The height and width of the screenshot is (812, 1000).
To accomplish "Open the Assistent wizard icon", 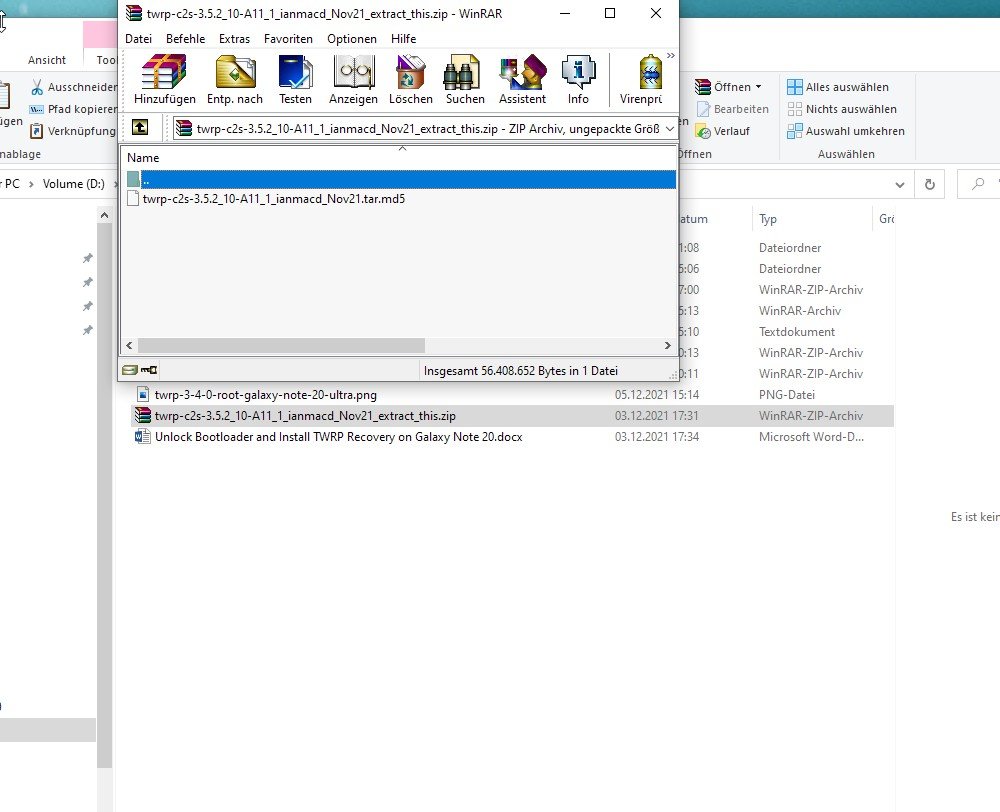I will [x=522, y=80].
